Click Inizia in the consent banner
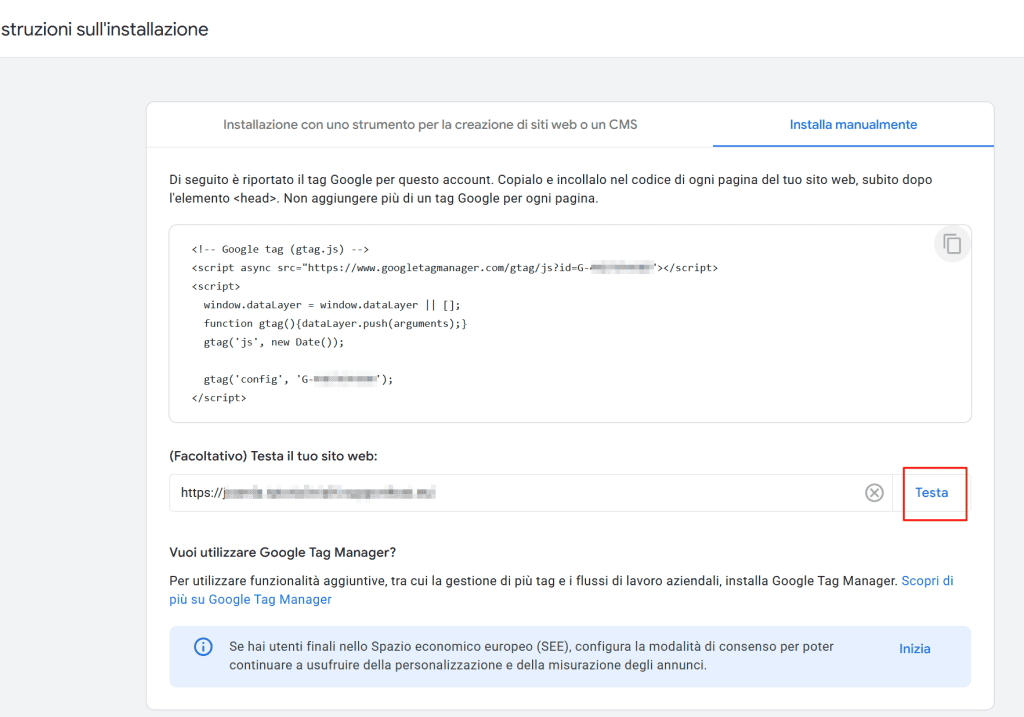Image resolution: width=1024 pixels, height=717 pixels. coord(914,648)
